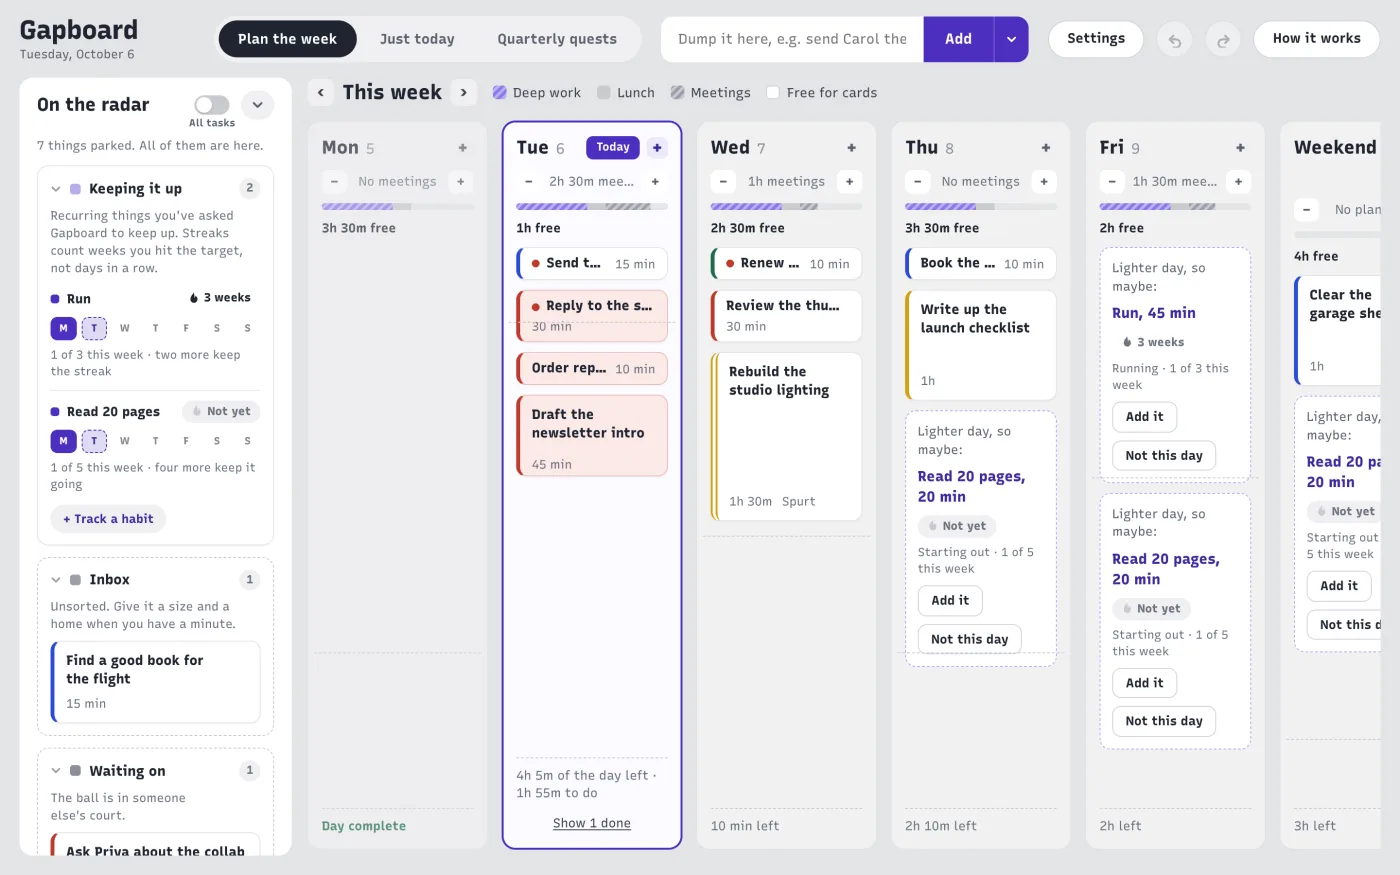This screenshot has width=1400, height=875.
Task: Click the Deep work legend swatch
Action: 500,93
